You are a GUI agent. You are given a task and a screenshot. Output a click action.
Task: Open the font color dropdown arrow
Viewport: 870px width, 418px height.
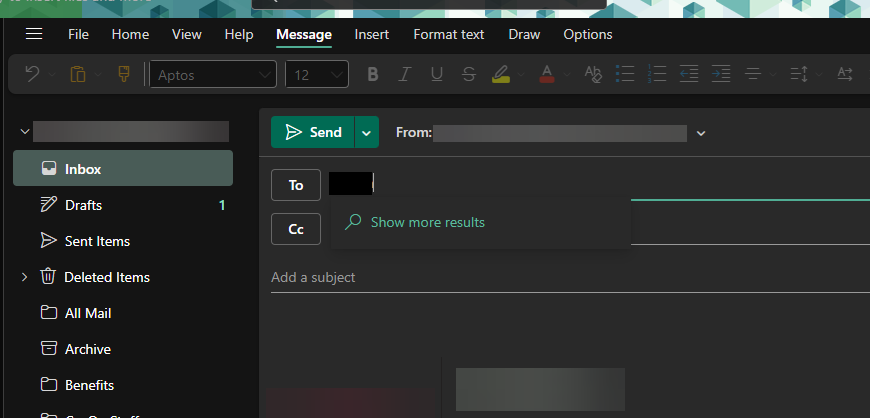(x=566, y=74)
